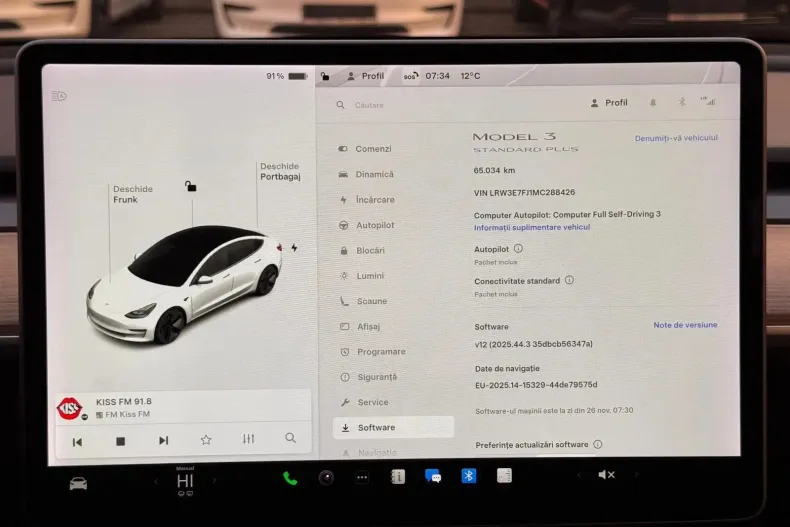Viewport: 790px width, 527px height.
Task: Decrease volume with left chevron
Action: [578, 475]
